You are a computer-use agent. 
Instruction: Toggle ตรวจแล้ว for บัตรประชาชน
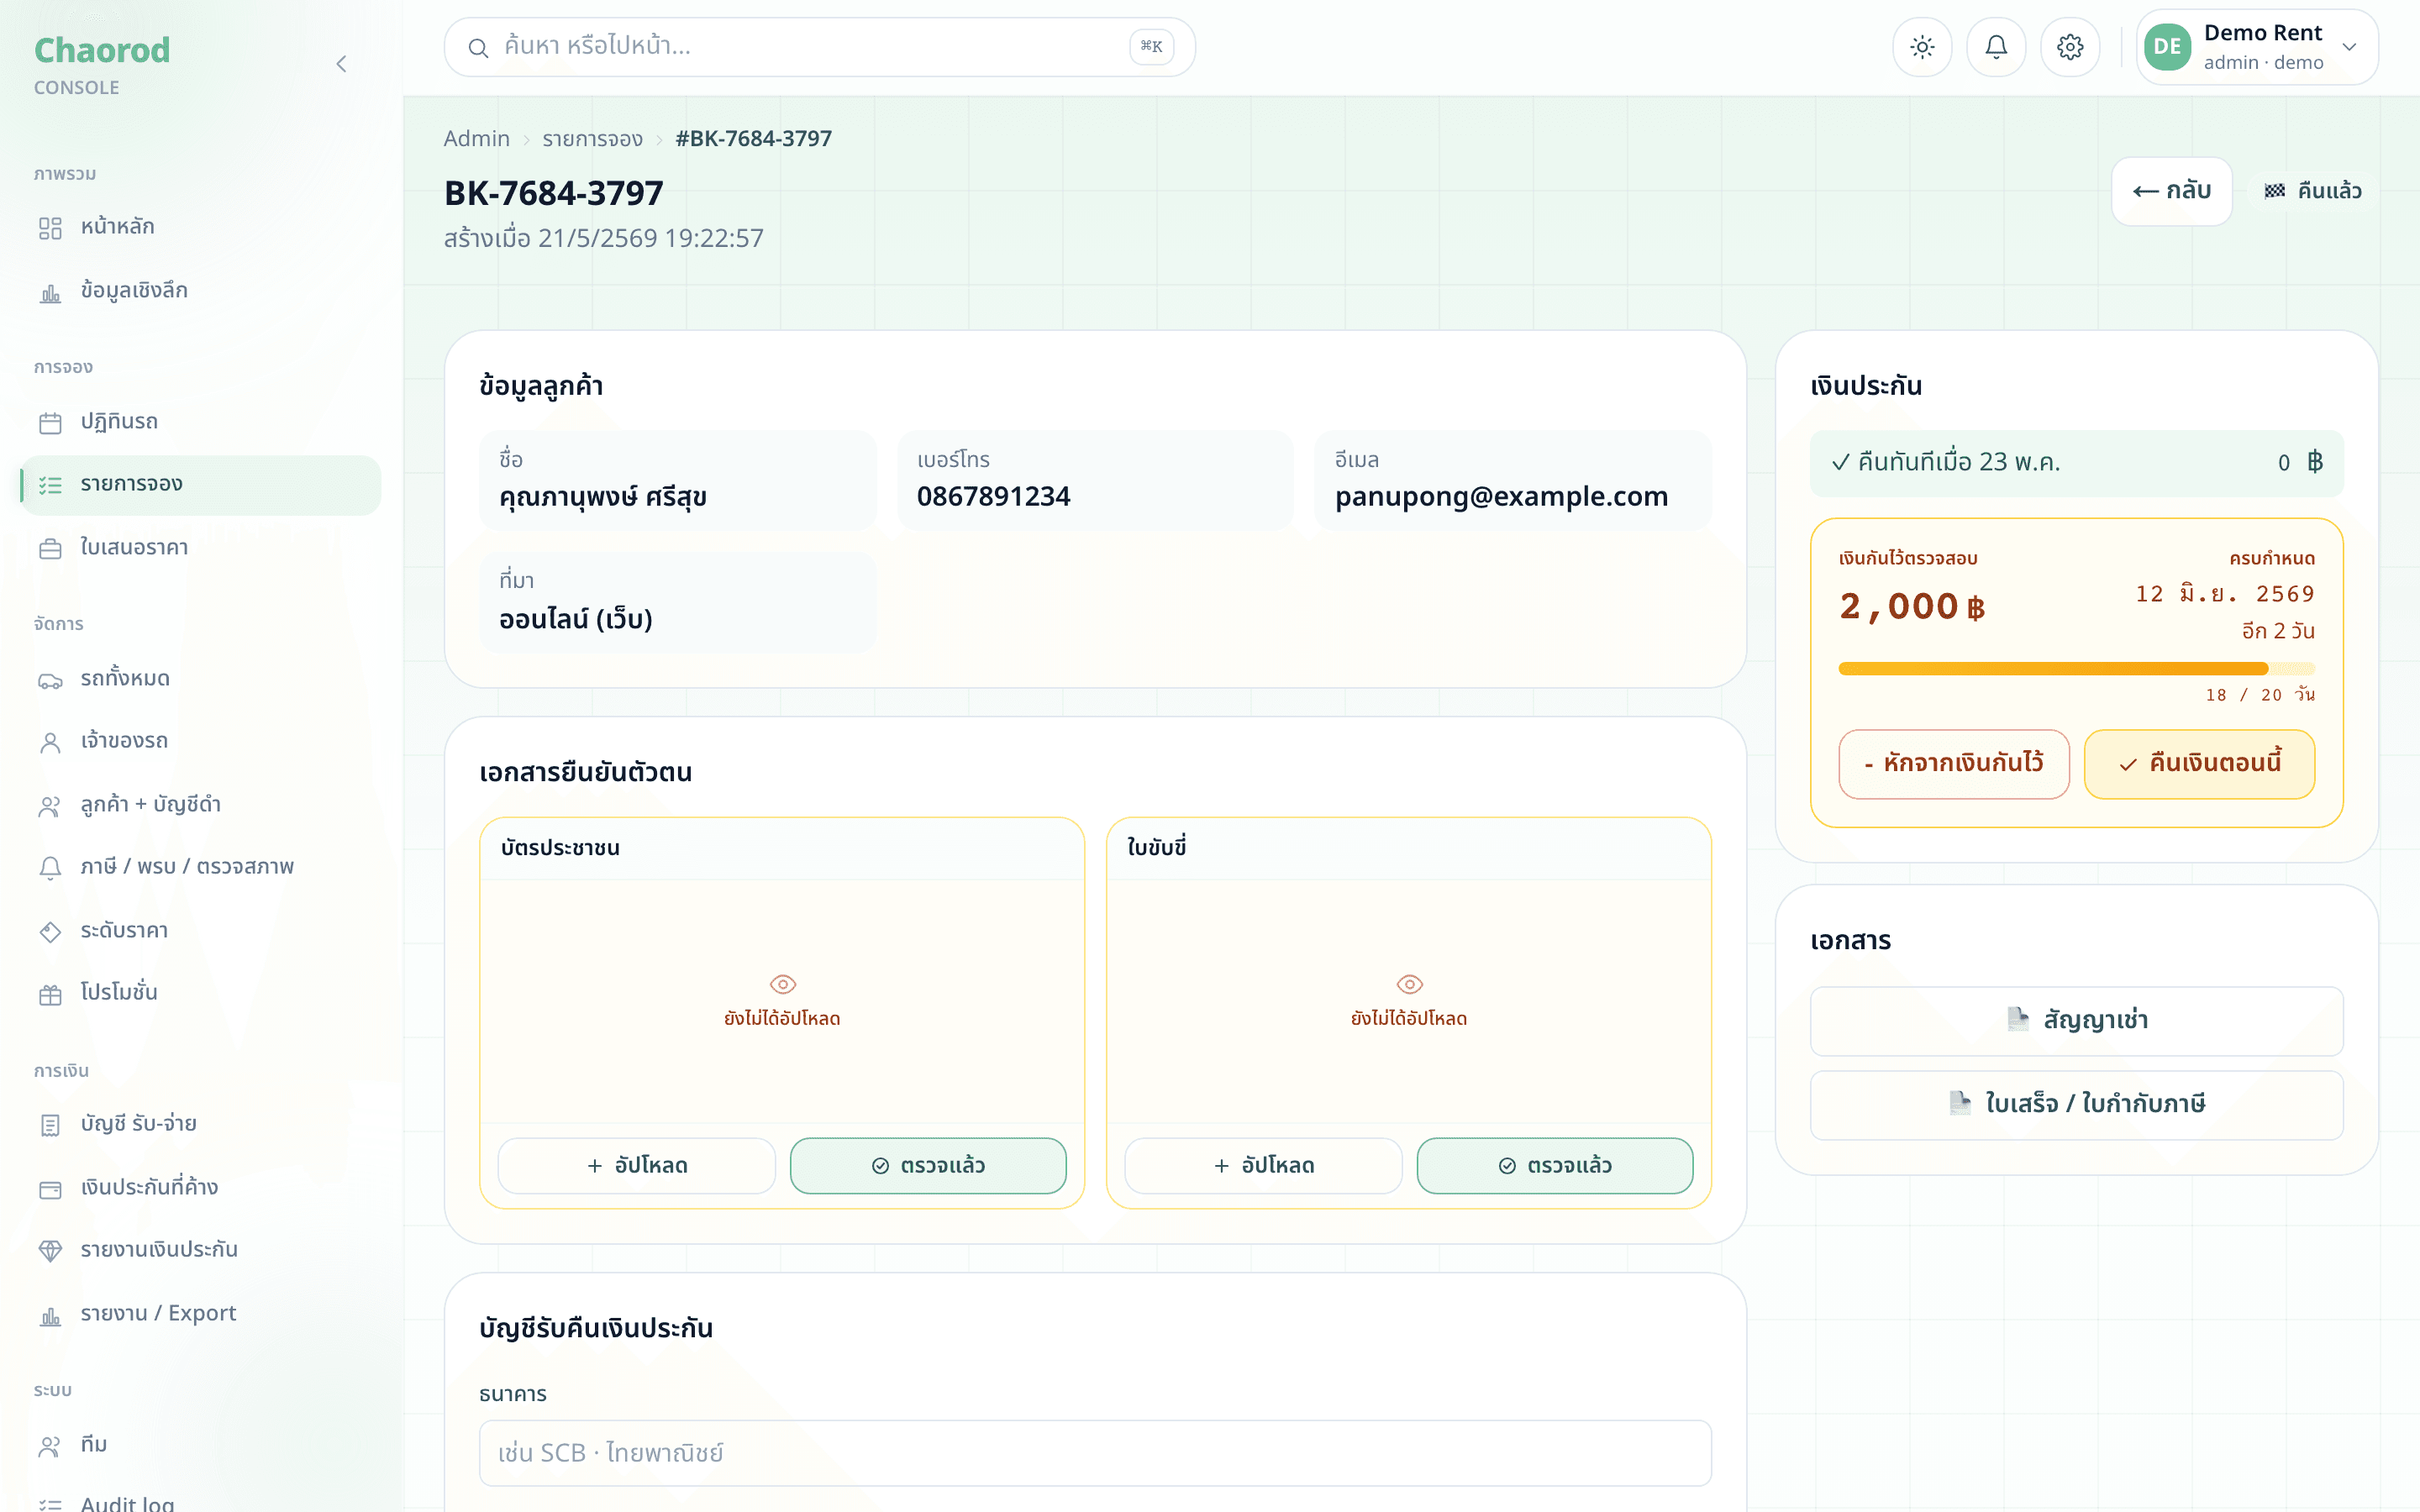coord(928,1166)
